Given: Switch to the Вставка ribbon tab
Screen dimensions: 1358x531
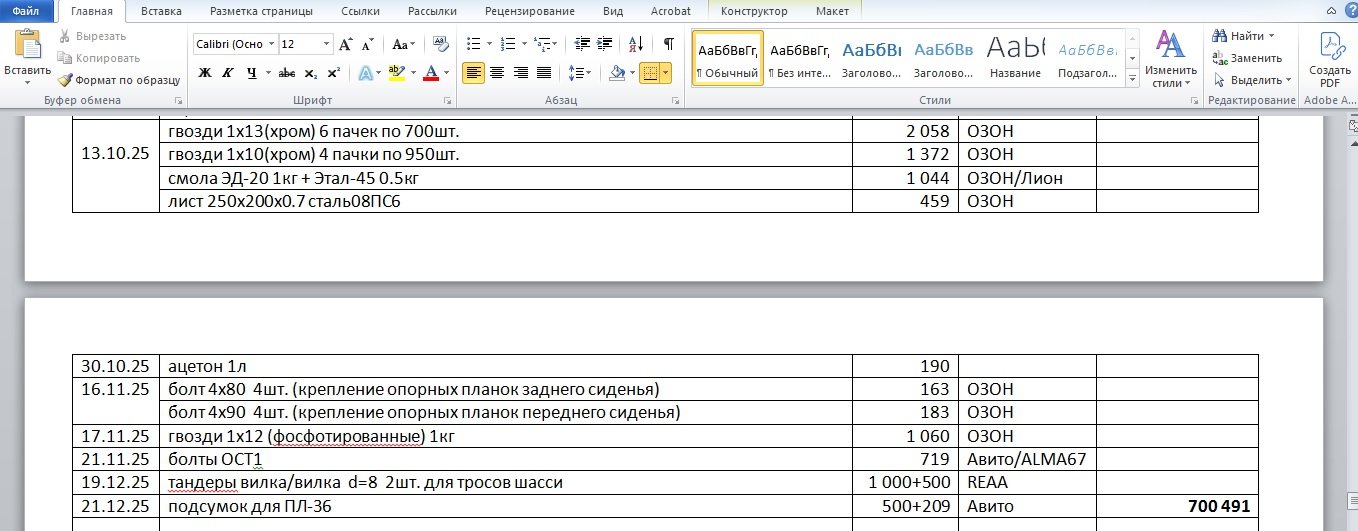Looking at the screenshot, I should pyautogui.click(x=161, y=11).
